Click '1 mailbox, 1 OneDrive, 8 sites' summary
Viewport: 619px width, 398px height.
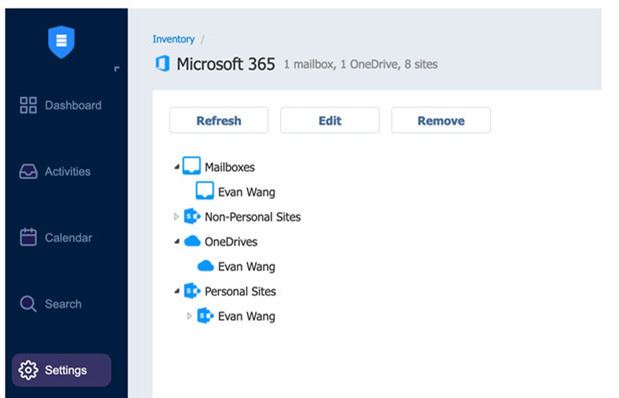[361, 64]
